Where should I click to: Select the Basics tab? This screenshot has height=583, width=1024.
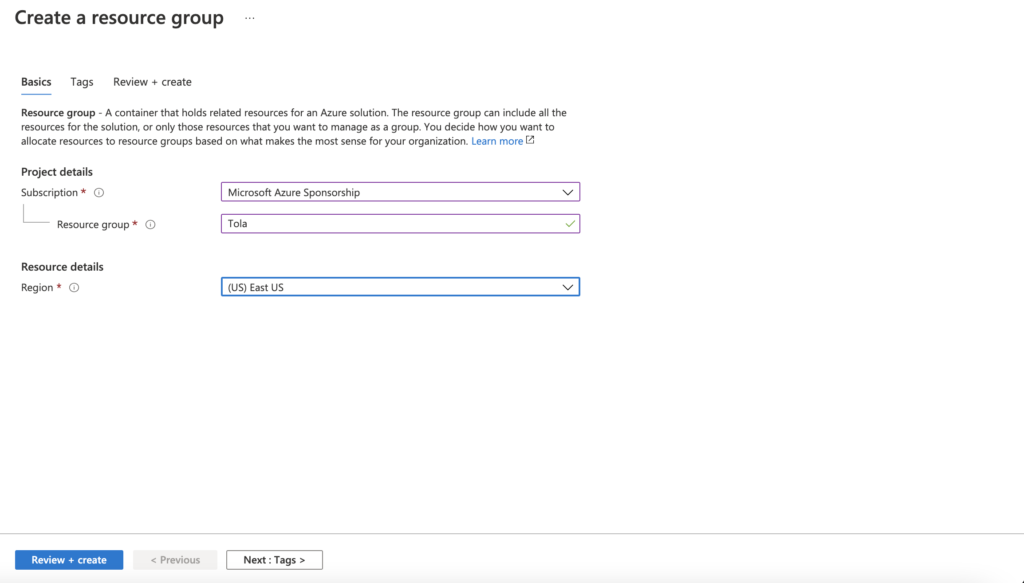click(36, 82)
